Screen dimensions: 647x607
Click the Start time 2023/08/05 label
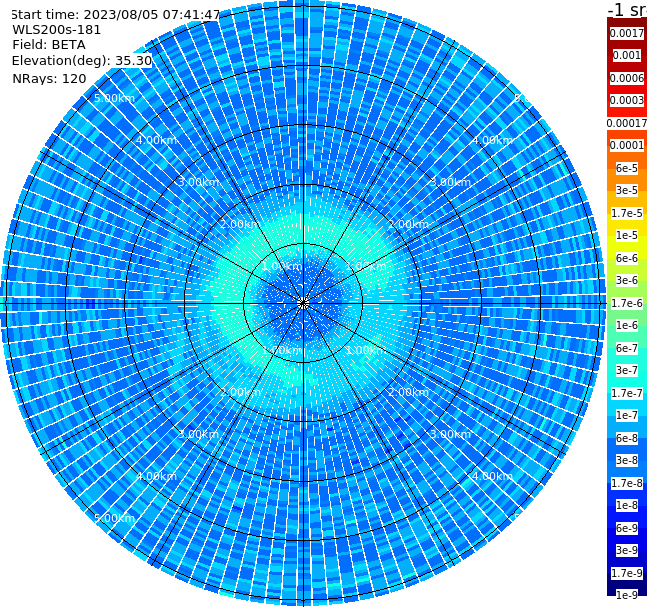[x=115, y=15]
